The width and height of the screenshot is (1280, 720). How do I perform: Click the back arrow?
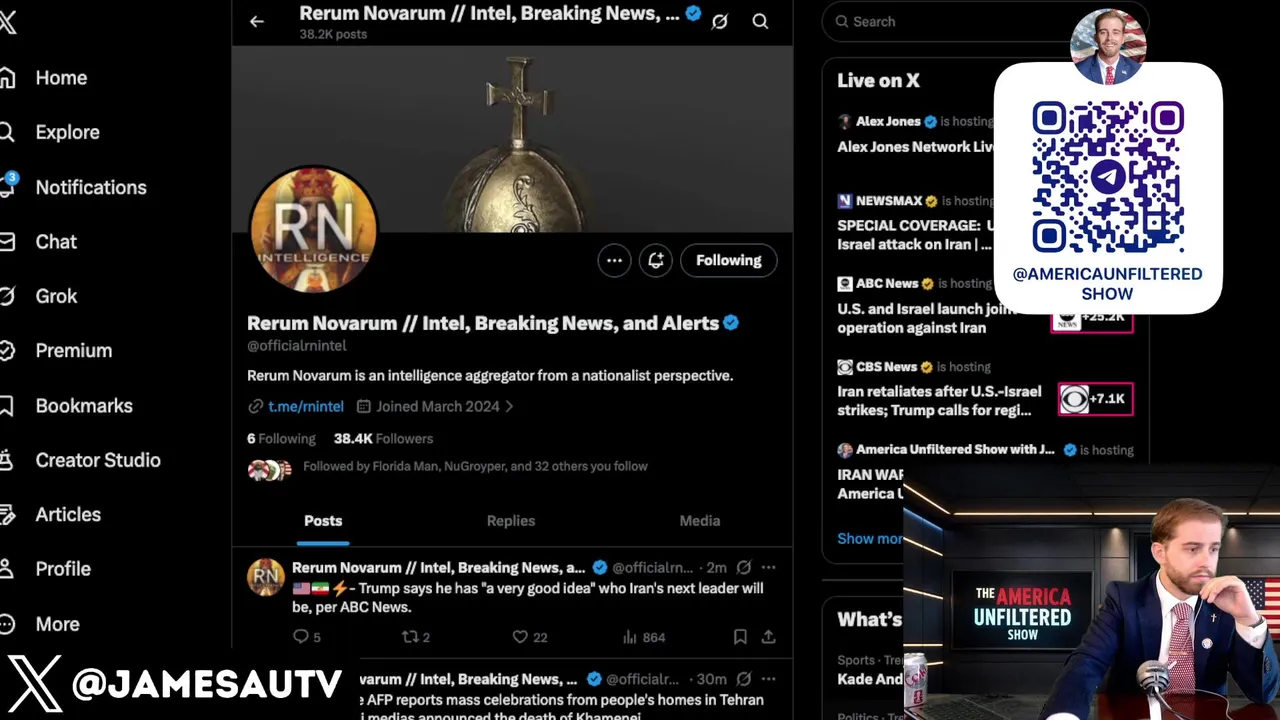click(257, 21)
